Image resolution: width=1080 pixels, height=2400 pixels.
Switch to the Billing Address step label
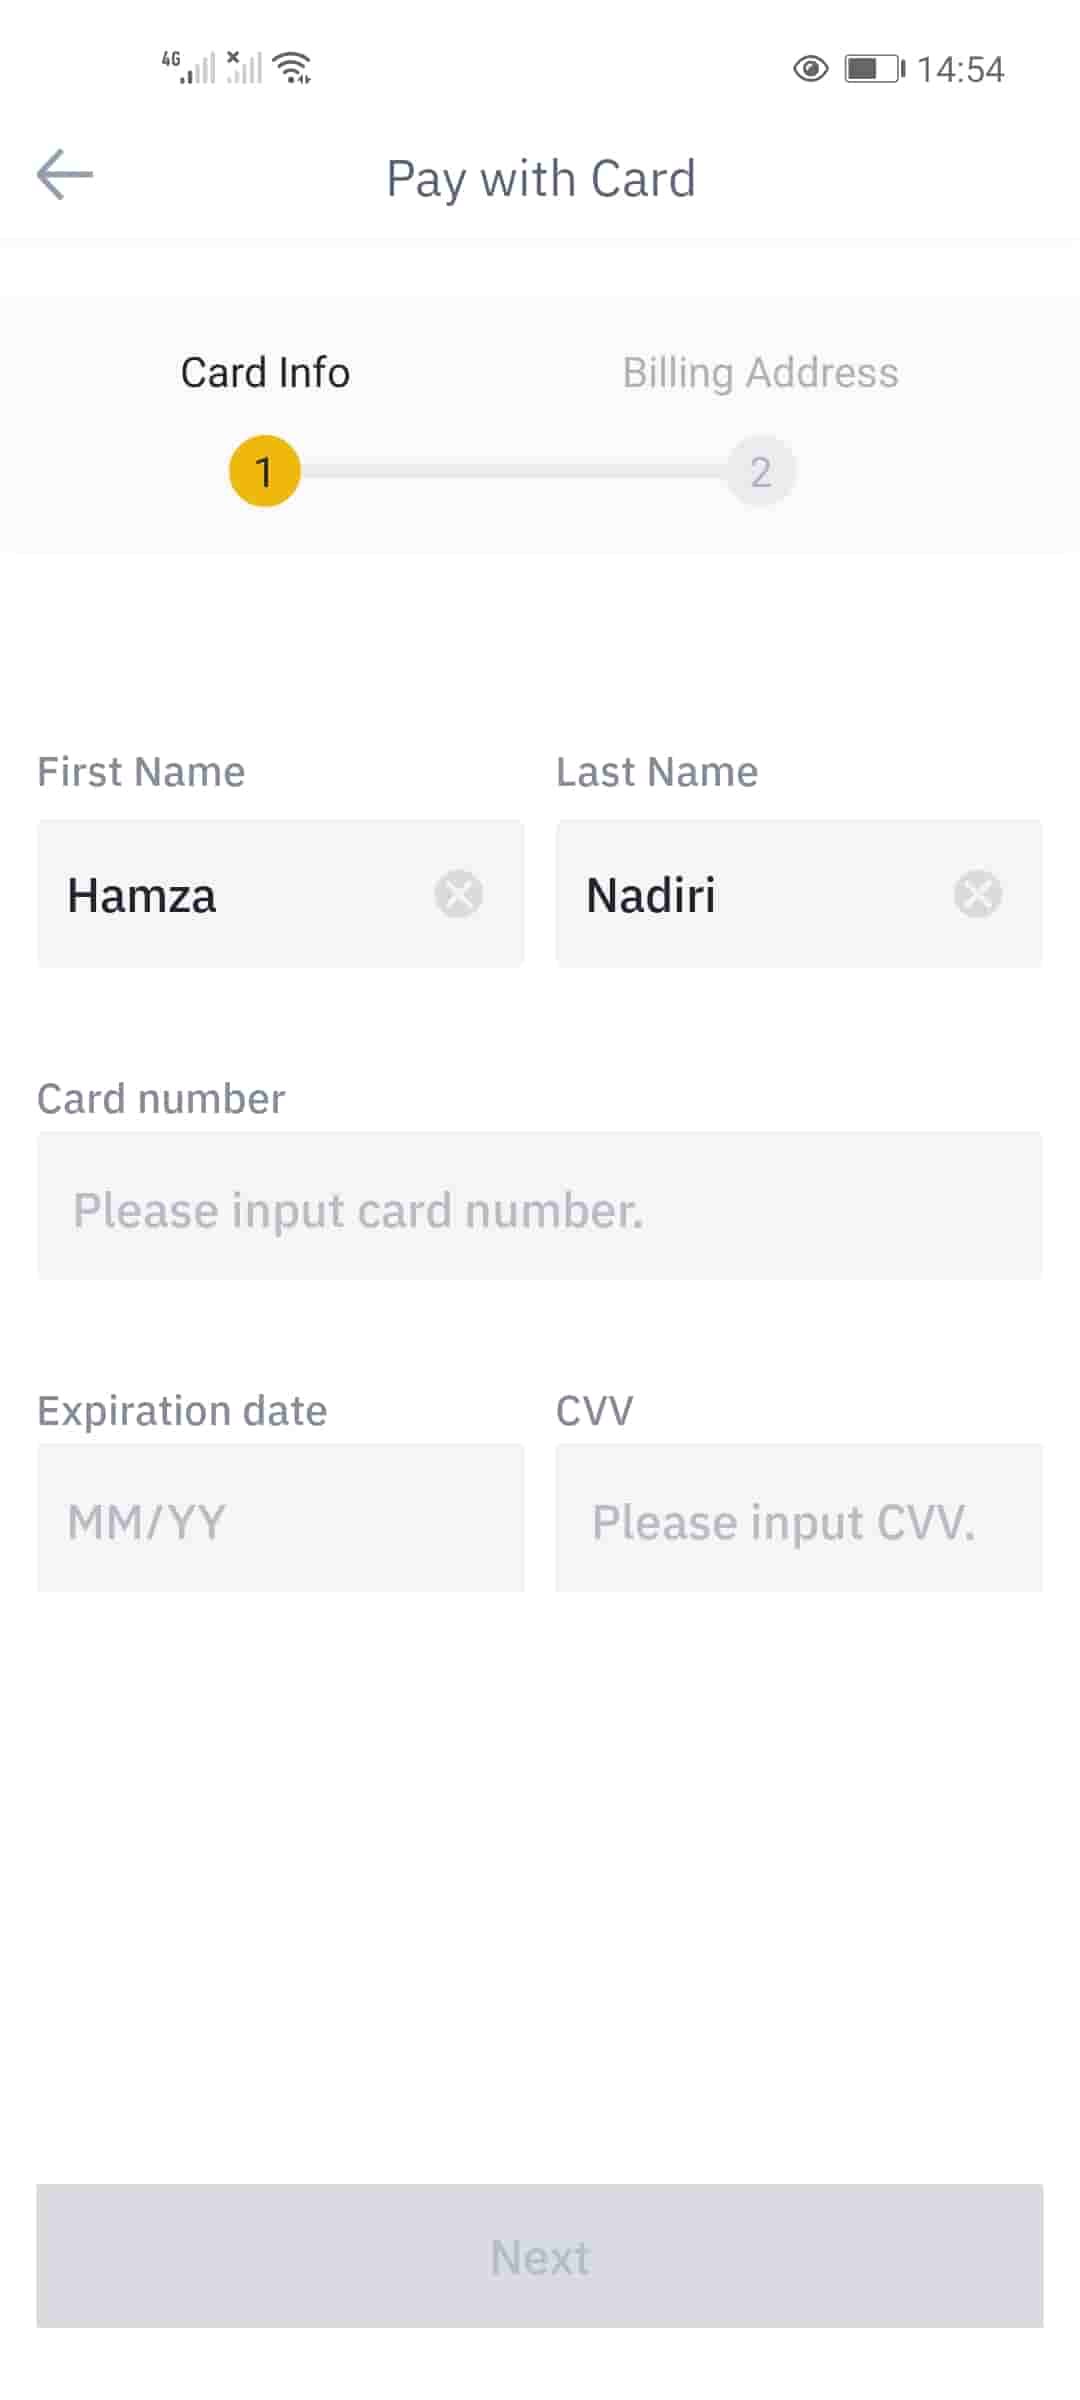(760, 373)
